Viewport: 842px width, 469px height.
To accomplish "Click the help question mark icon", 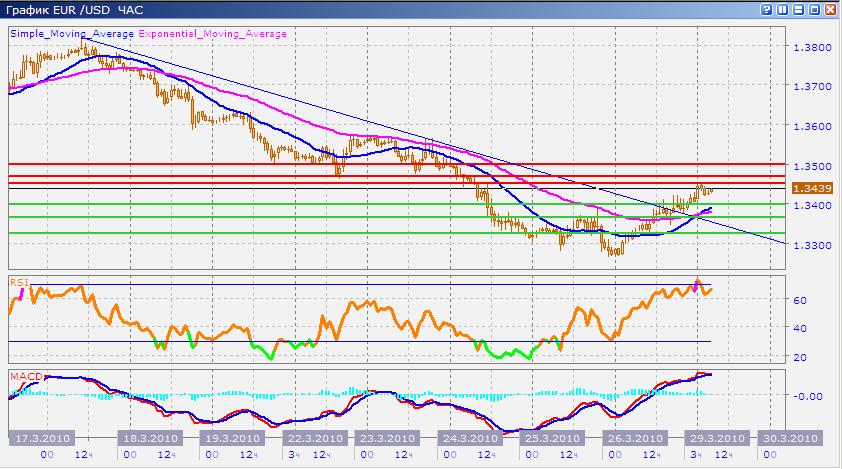I will [x=767, y=9].
